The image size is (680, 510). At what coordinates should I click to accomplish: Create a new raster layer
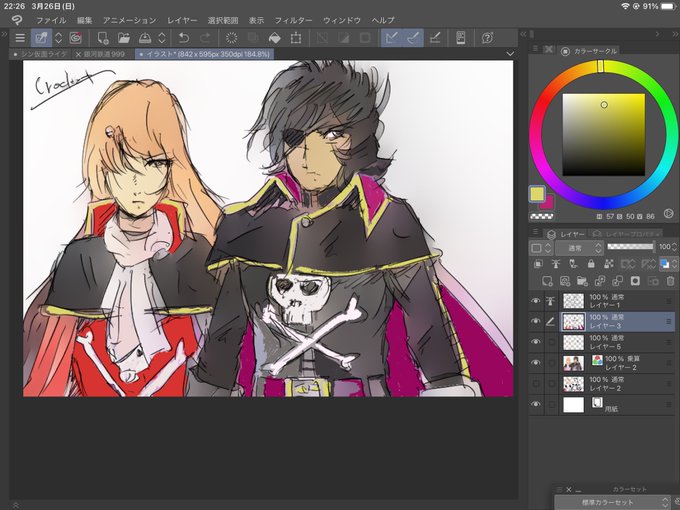point(547,281)
